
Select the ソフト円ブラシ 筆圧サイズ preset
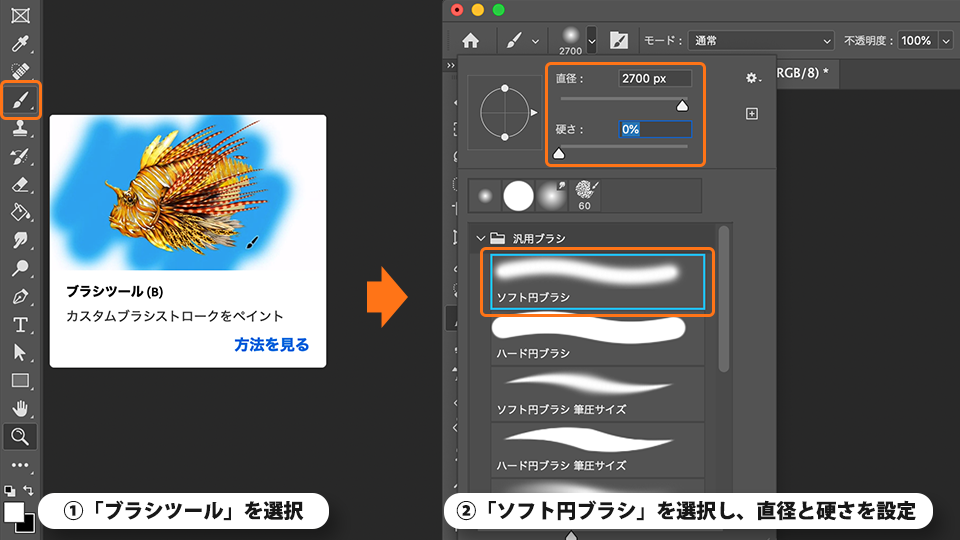click(x=598, y=394)
